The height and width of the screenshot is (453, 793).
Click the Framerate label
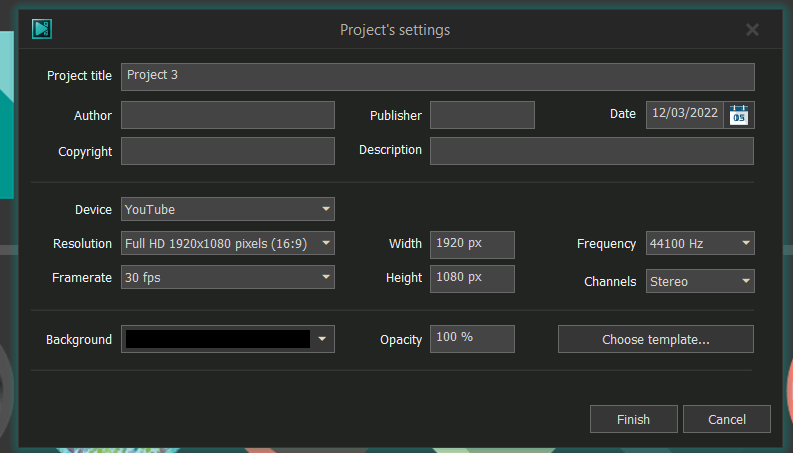pyautogui.click(x=81, y=278)
